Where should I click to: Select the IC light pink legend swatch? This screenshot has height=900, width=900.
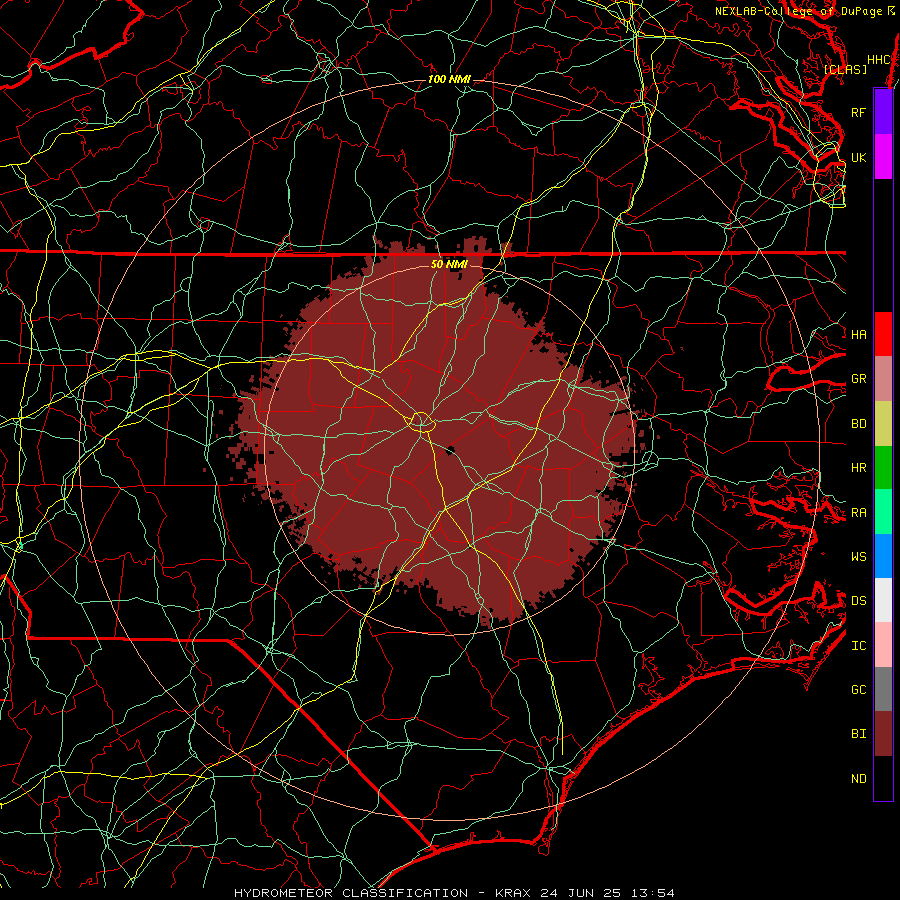[x=883, y=645]
